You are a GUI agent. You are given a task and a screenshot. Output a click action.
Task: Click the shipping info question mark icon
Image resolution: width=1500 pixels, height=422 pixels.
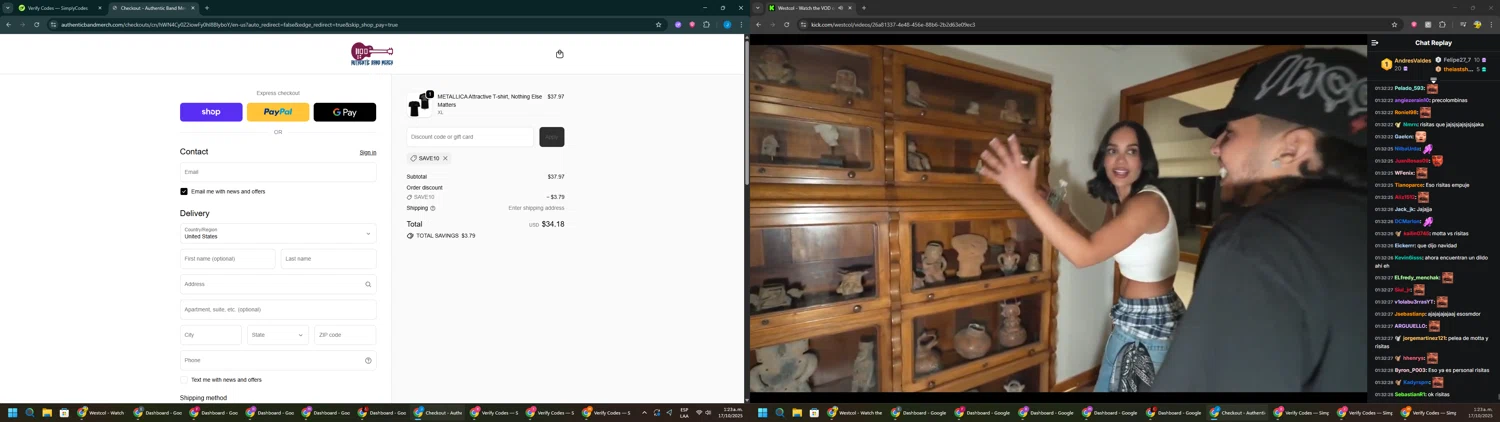click(x=433, y=208)
